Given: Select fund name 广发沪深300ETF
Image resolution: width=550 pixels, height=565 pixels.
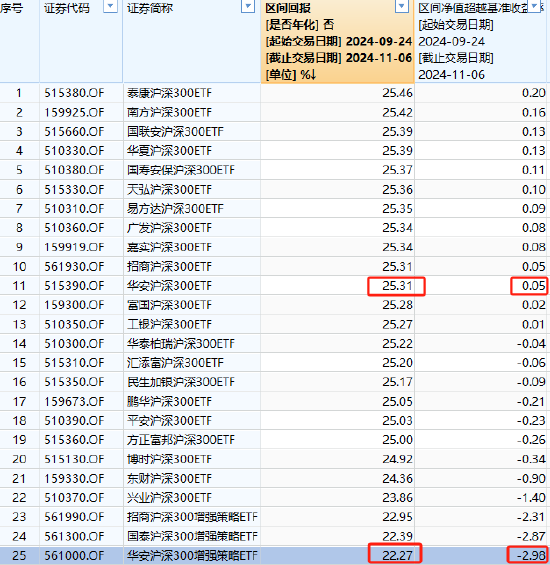Looking at the screenshot, I should [169, 228].
